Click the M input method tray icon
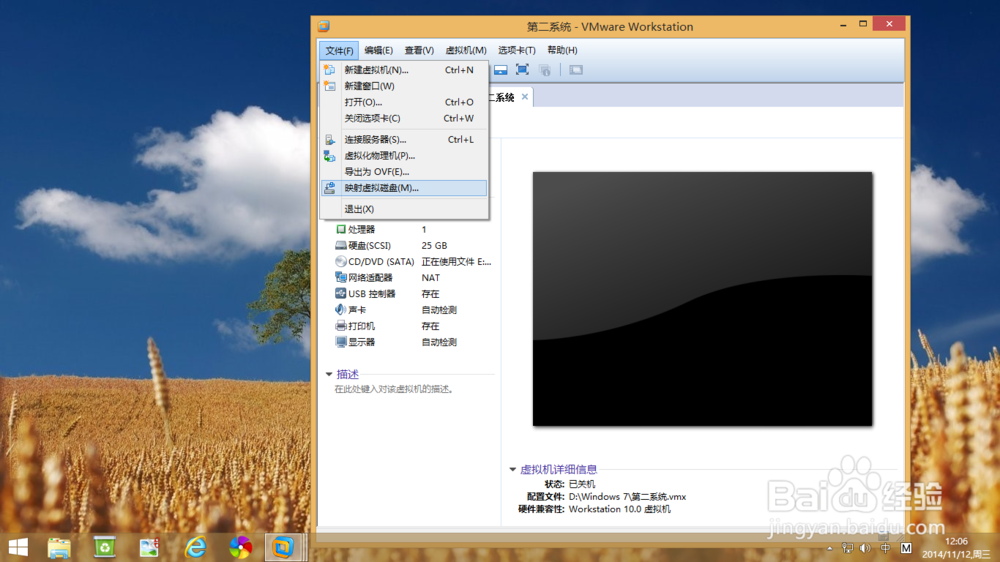This screenshot has width=1000, height=562. [906, 548]
